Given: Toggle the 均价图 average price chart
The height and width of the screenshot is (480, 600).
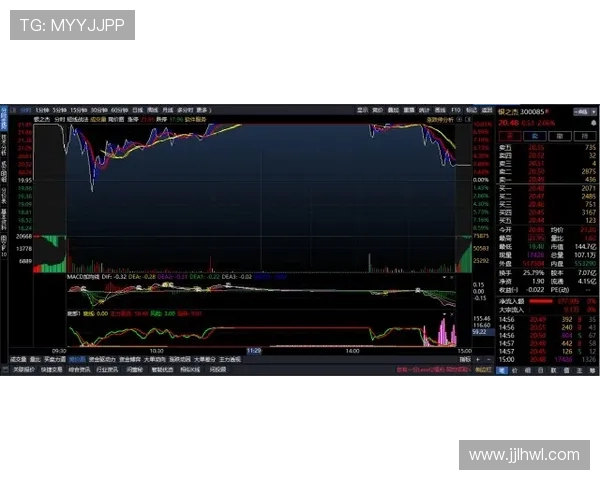Looking at the screenshot, I should tap(116, 118).
